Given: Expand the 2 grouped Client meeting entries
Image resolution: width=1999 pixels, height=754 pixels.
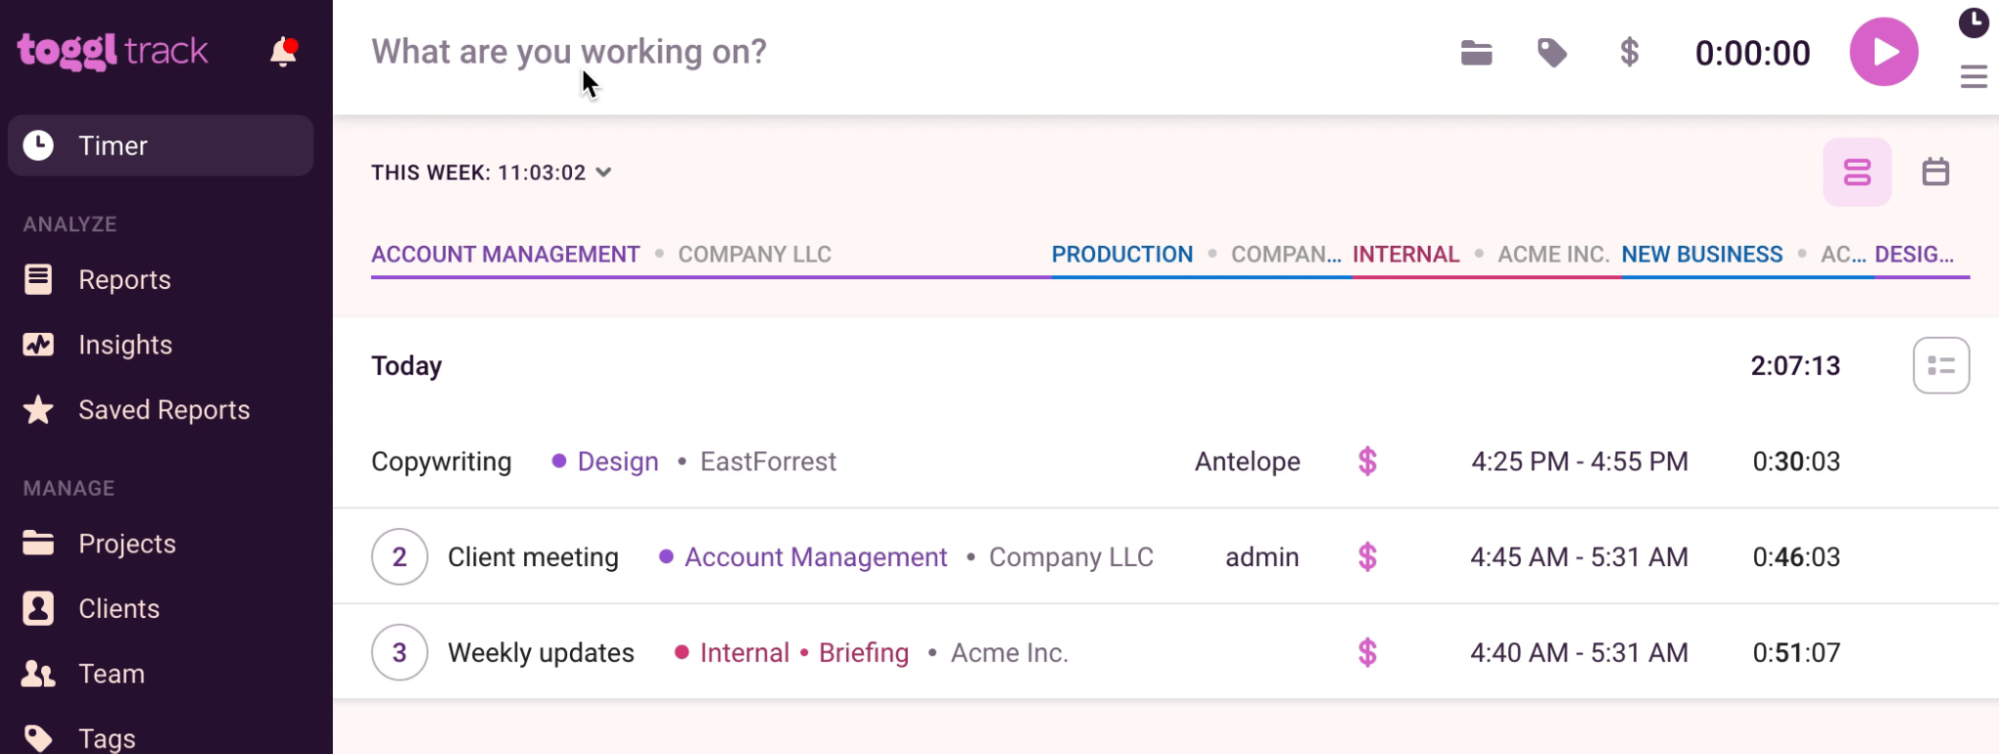Looking at the screenshot, I should (x=399, y=557).
